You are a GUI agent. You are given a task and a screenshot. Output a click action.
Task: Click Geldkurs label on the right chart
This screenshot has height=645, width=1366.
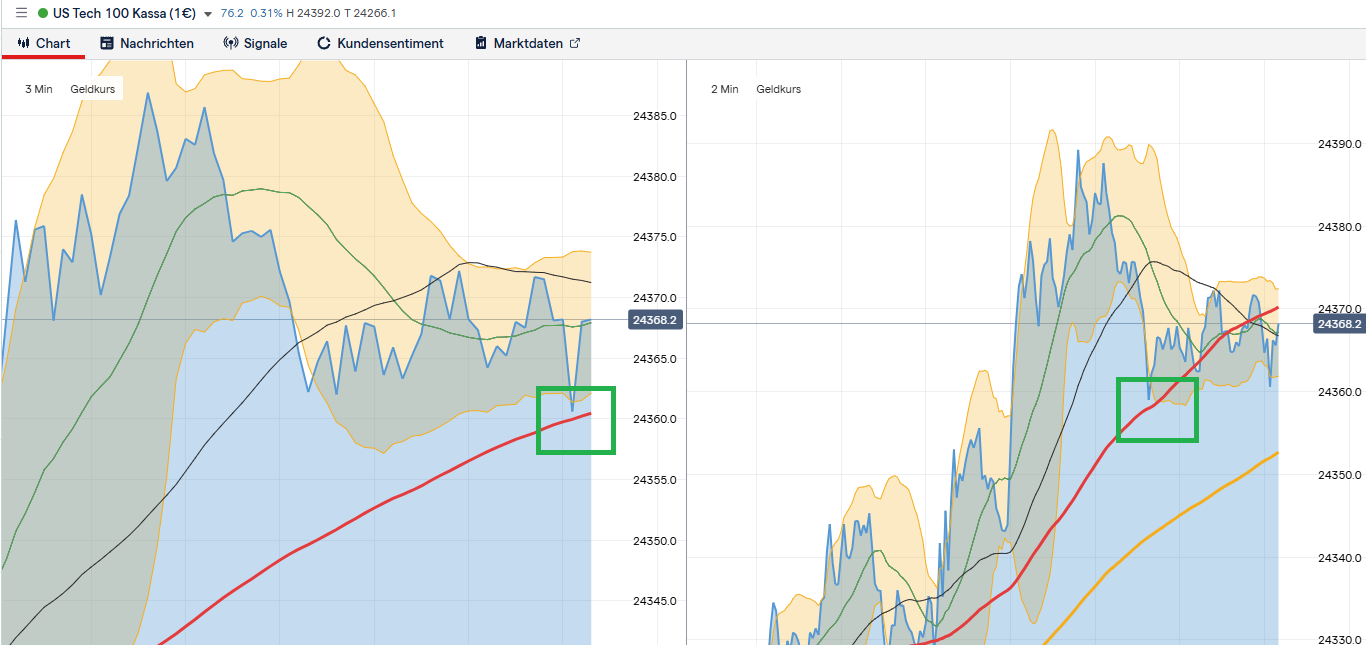(x=779, y=89)
